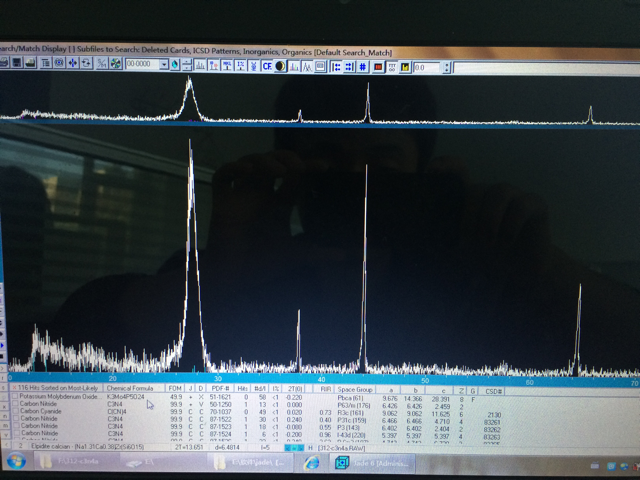This screenshot has height=480, width=640.
Task: Click the bar histogram lines icon
Action: (x=200, y=65)
